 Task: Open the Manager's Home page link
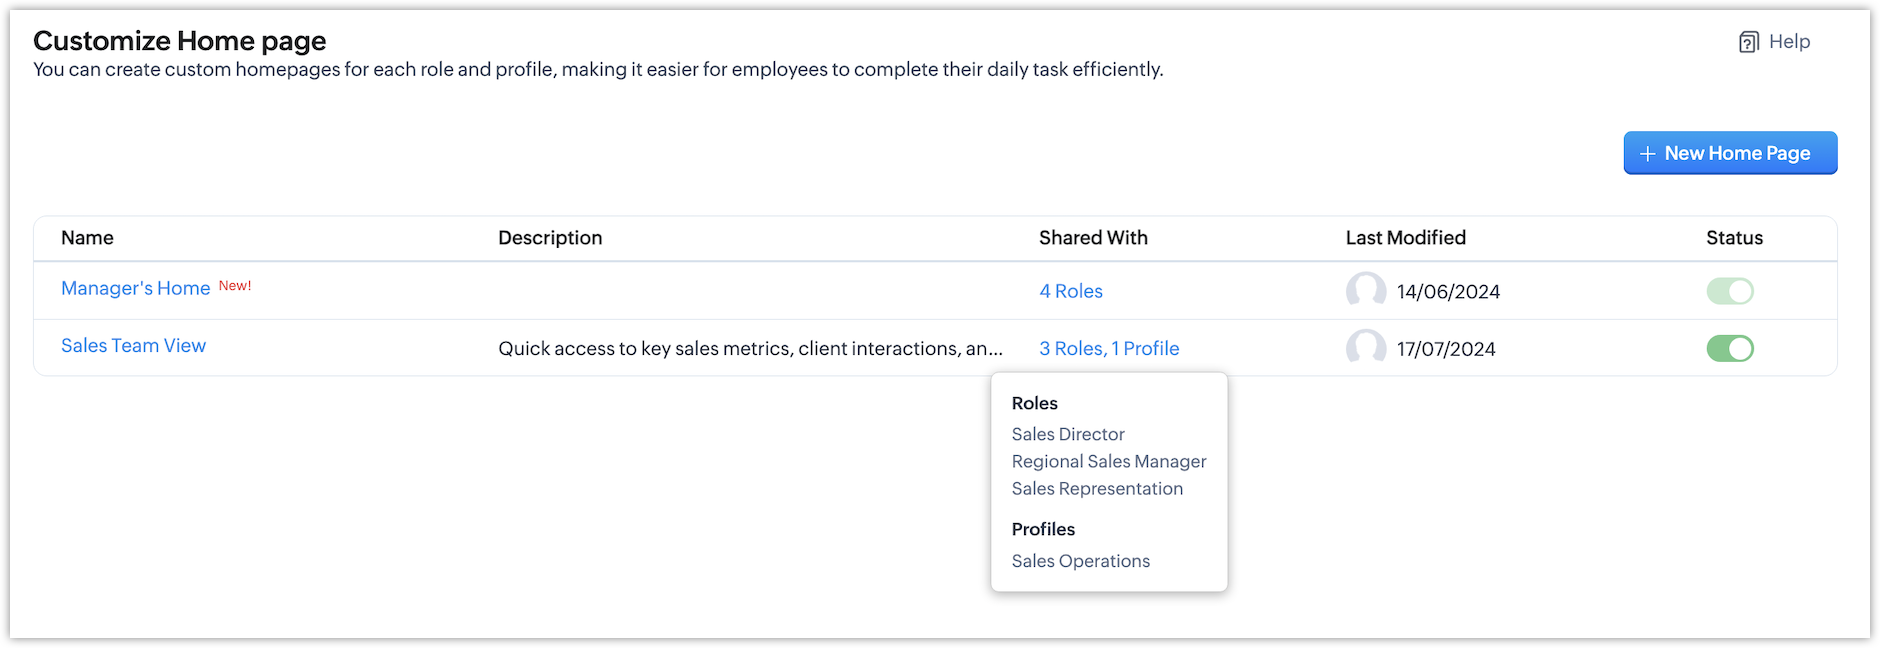pyautogui.click(x=135, y=288)
